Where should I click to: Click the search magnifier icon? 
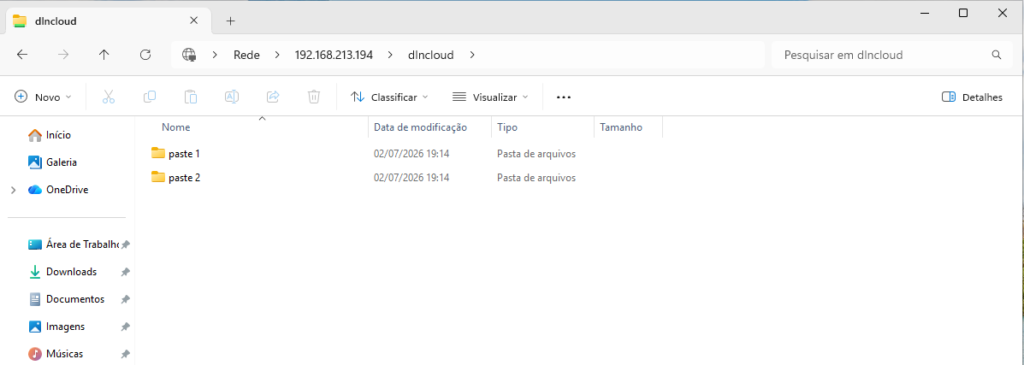pos(996,55)
